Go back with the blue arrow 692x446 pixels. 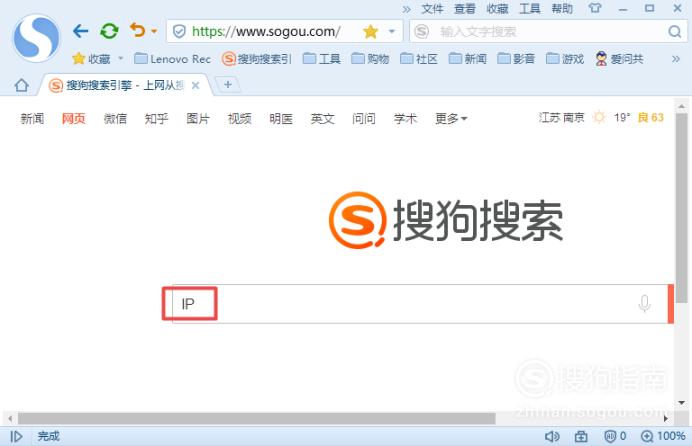click(80, 31)
